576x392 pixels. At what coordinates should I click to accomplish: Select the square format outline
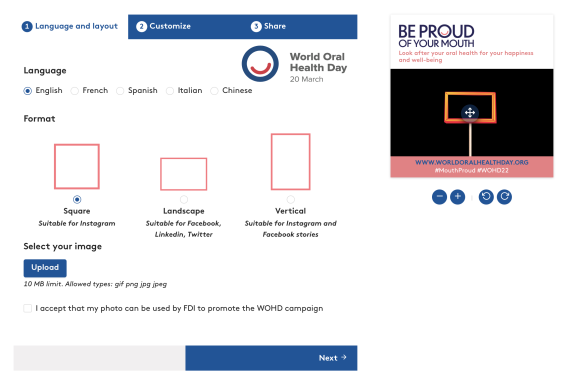pos(77,166)
